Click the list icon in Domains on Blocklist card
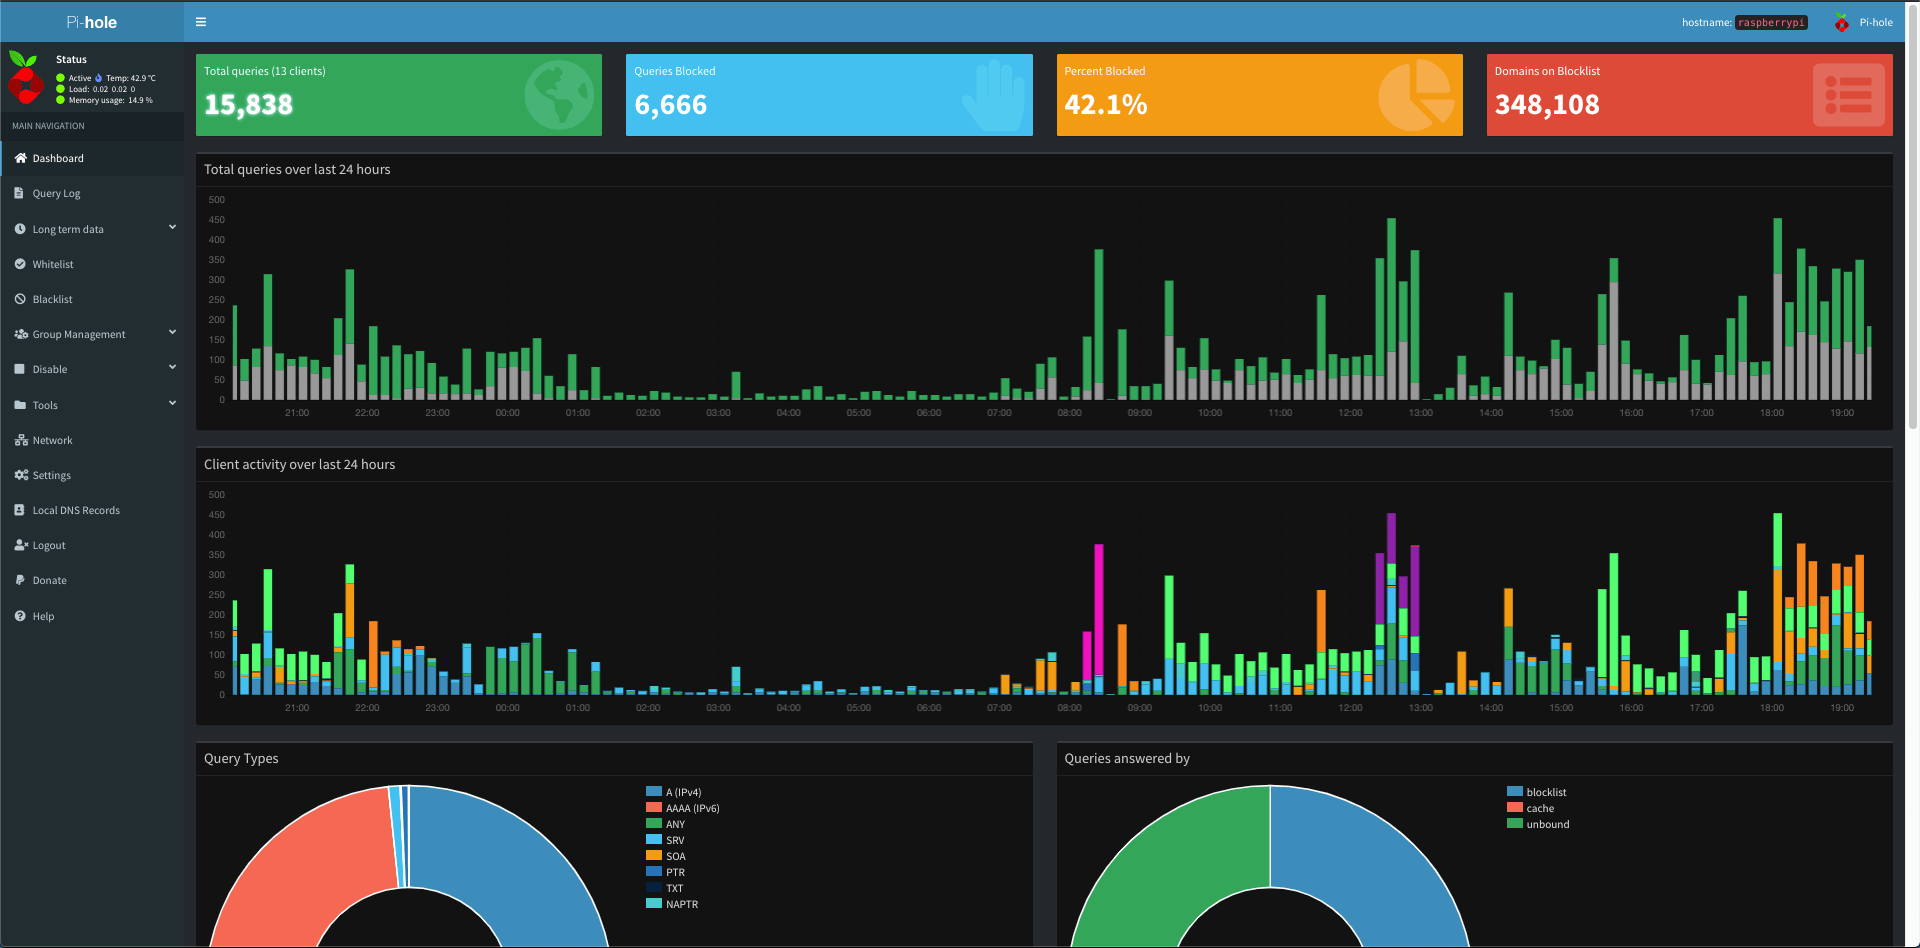This screenshot has width=1920, height=948. point(1849,95)
